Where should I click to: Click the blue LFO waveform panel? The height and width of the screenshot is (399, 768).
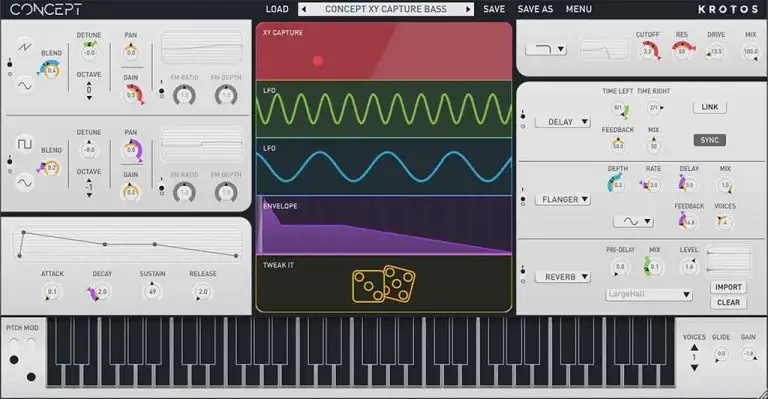point(384,166)
